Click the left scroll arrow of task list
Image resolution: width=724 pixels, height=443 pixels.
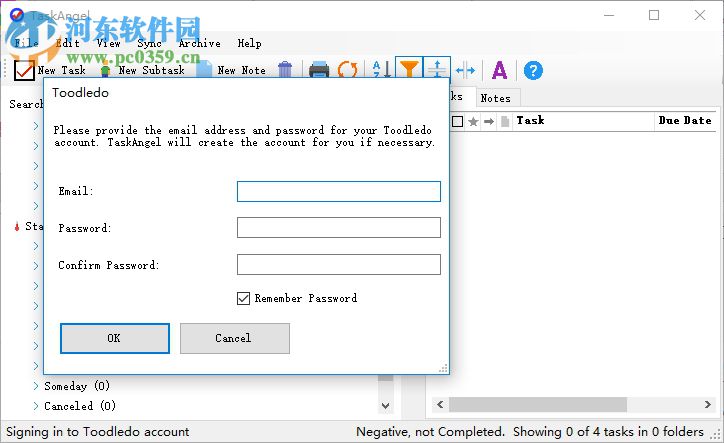(440, 405)
